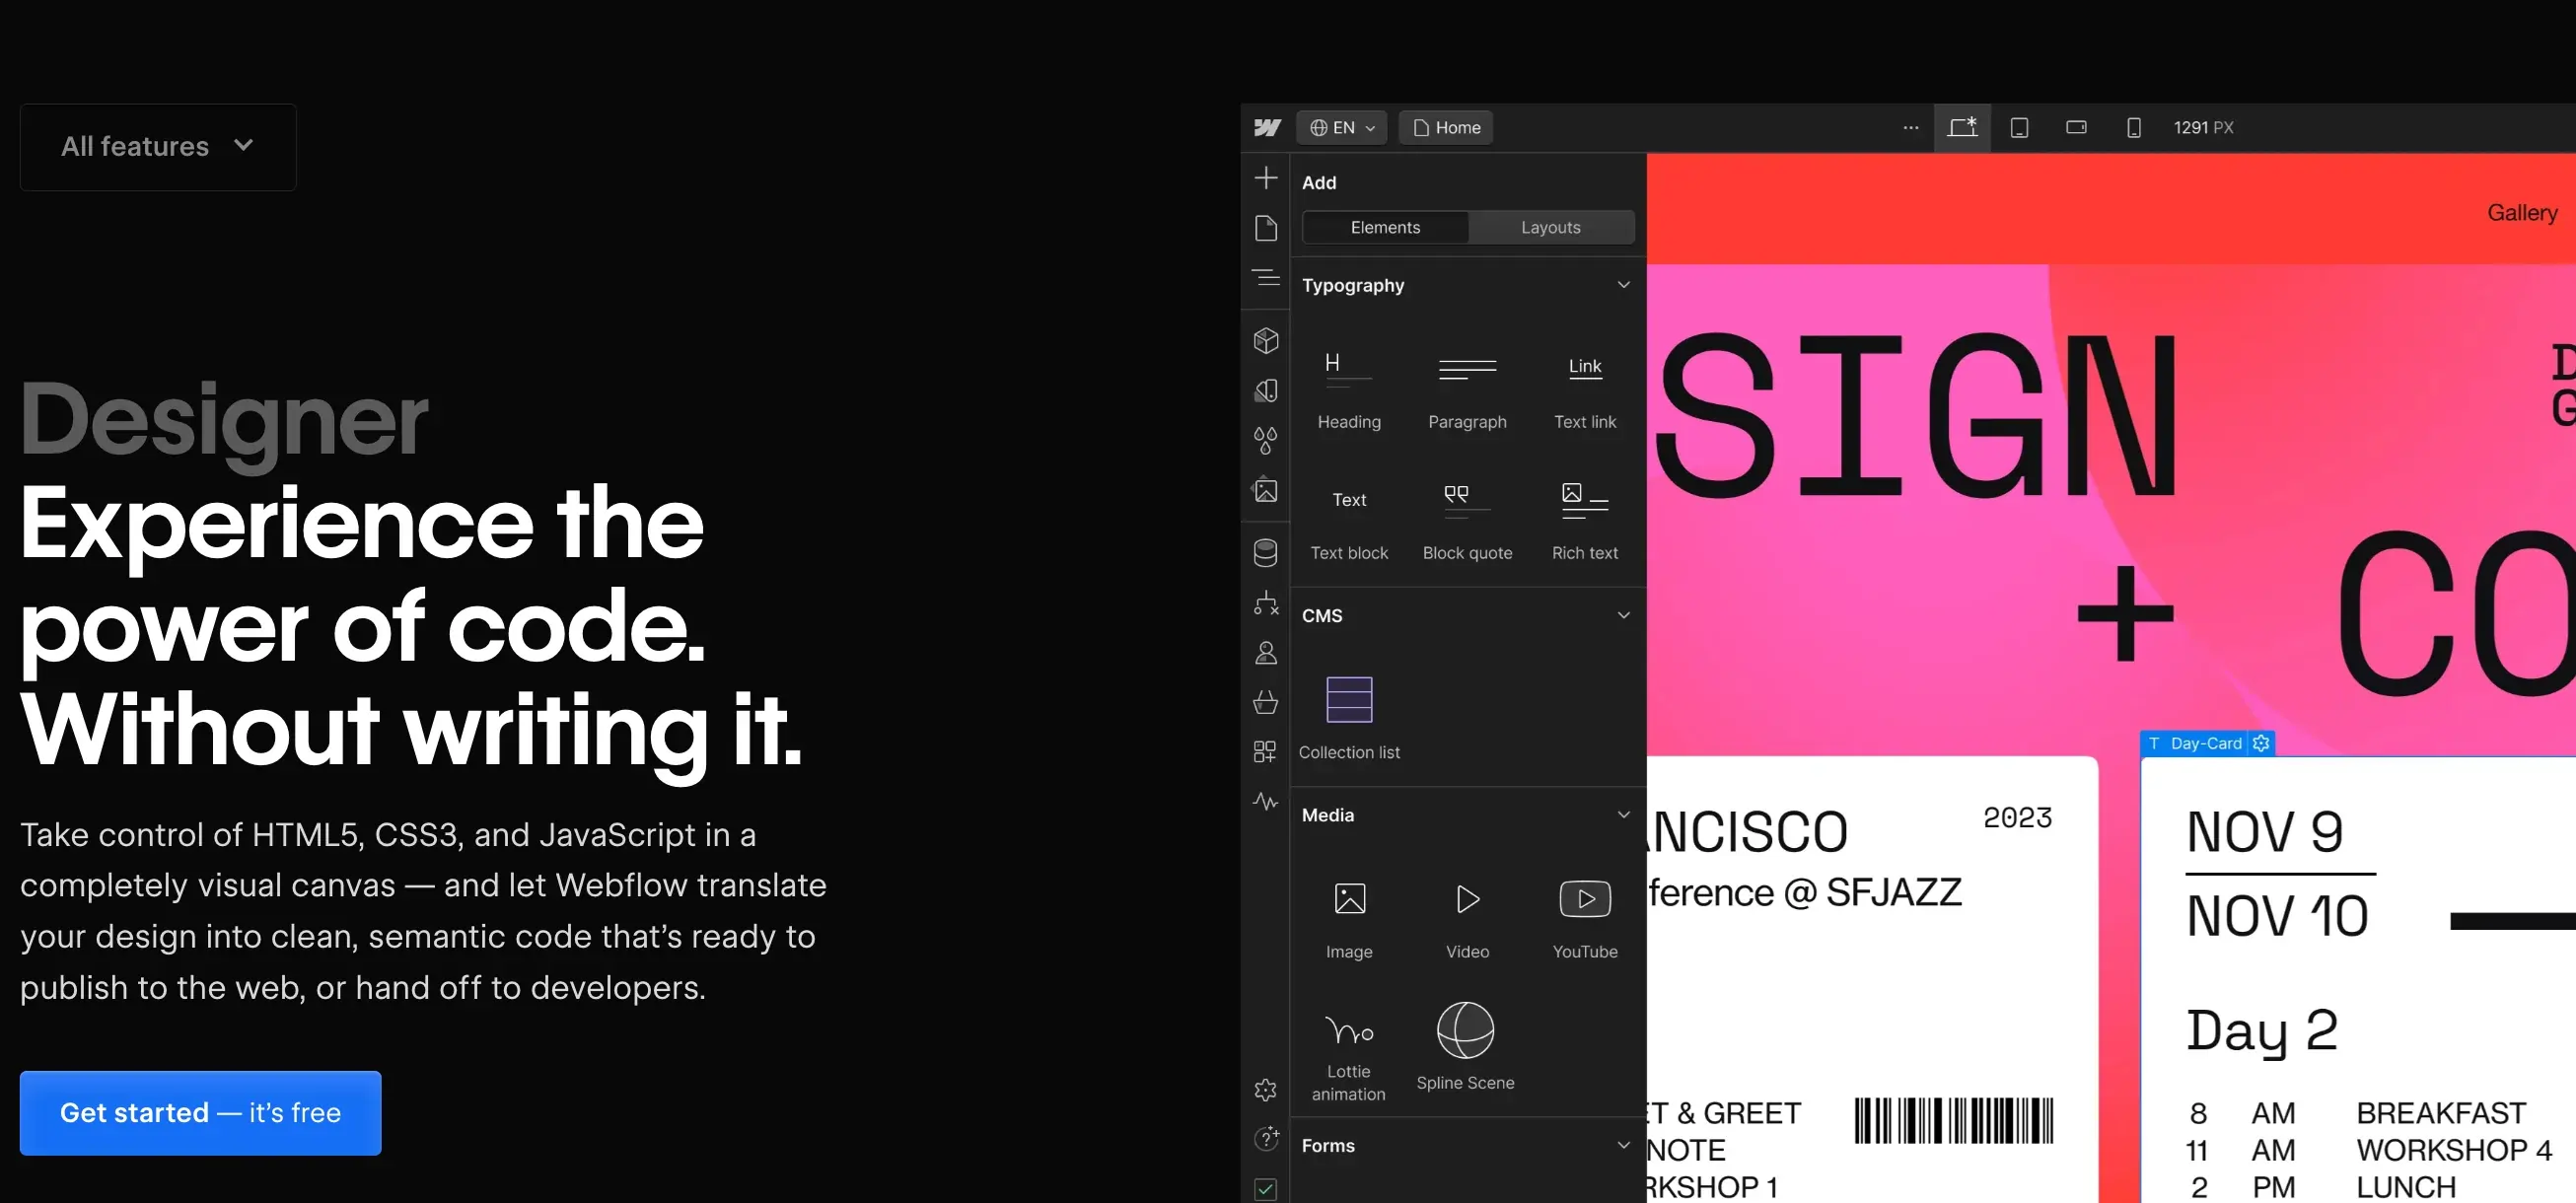Collapse the Media section
The image size is (2576, 1203).
pyautogui.click(x=1623, y=815)
